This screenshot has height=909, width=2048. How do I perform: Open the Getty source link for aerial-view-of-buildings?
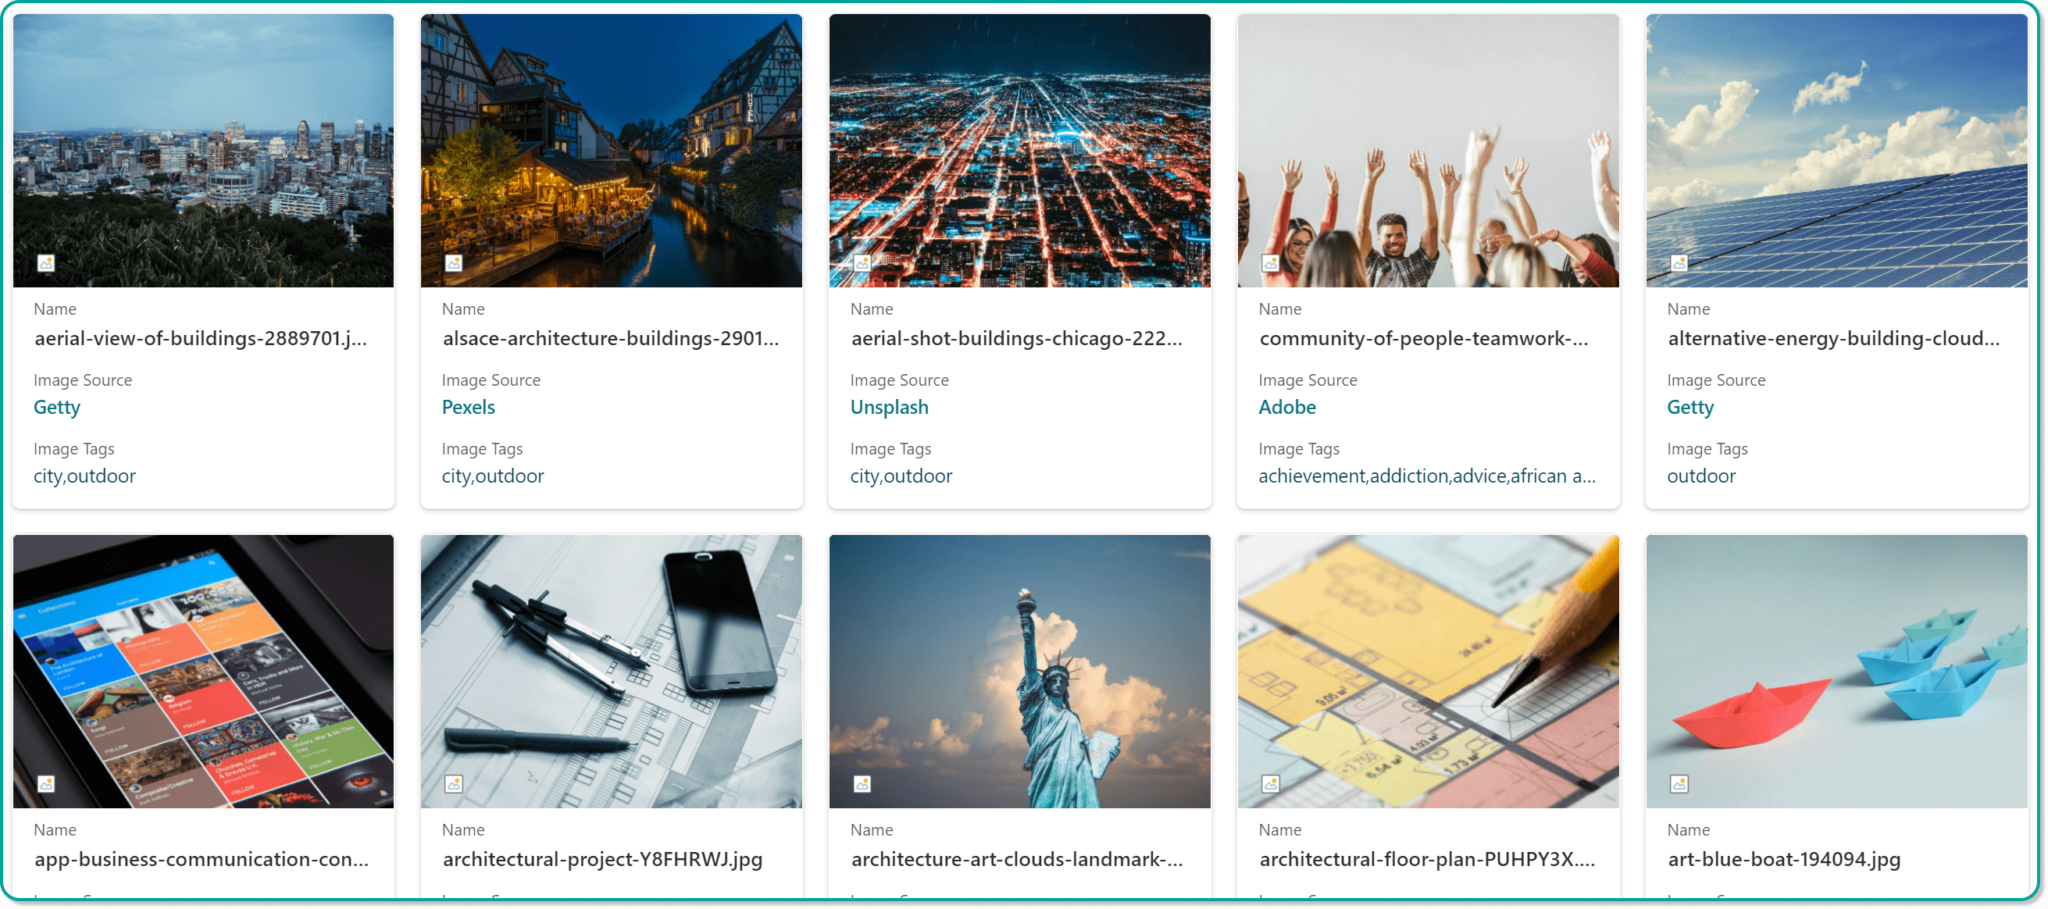56,407
